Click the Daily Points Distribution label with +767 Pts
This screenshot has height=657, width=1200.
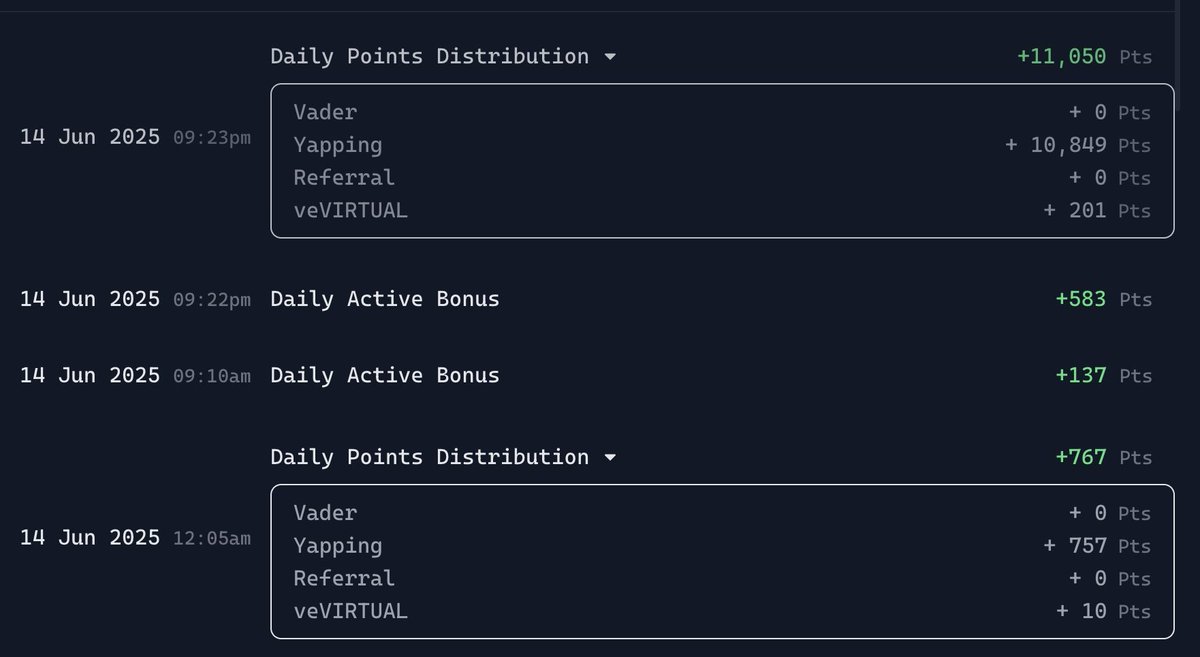tap(430, 457)
